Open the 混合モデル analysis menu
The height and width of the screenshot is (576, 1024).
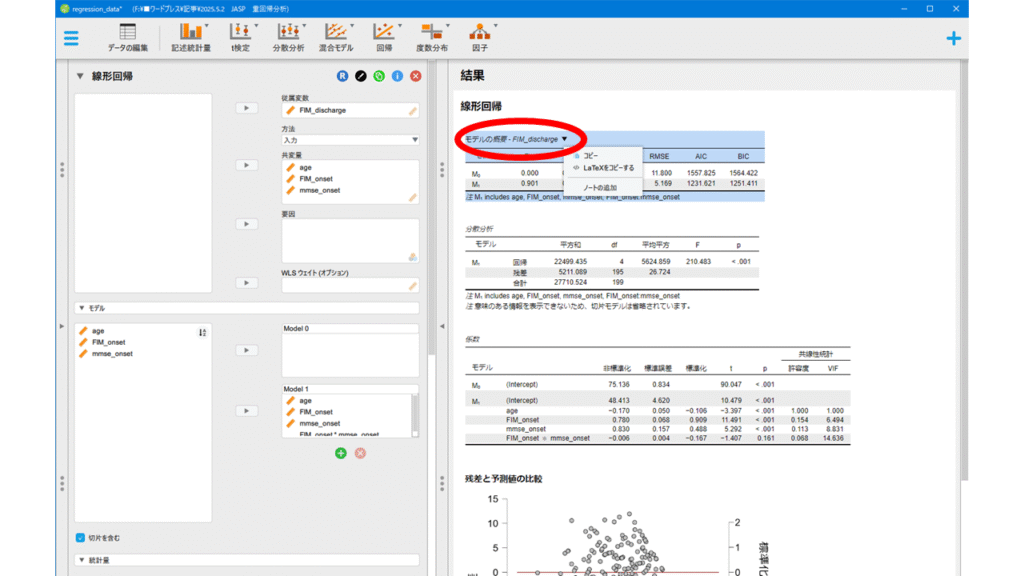coord(336,38)
